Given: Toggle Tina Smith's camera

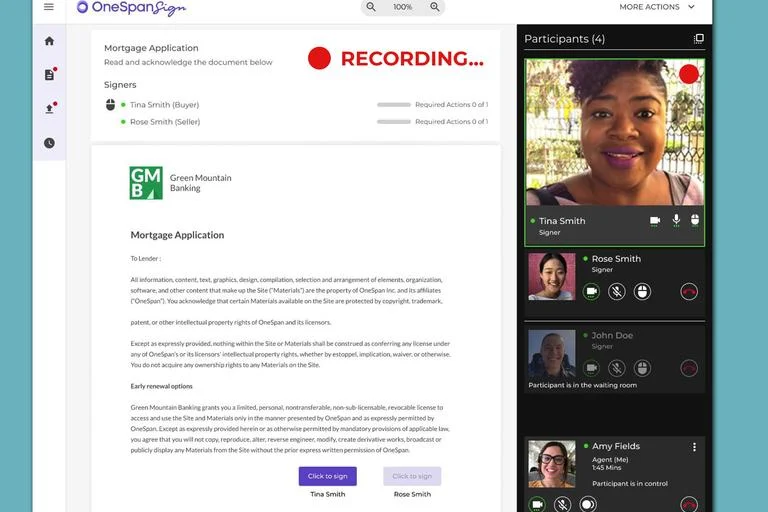Looking at the screenshot, I should click(x=655, y=220).
